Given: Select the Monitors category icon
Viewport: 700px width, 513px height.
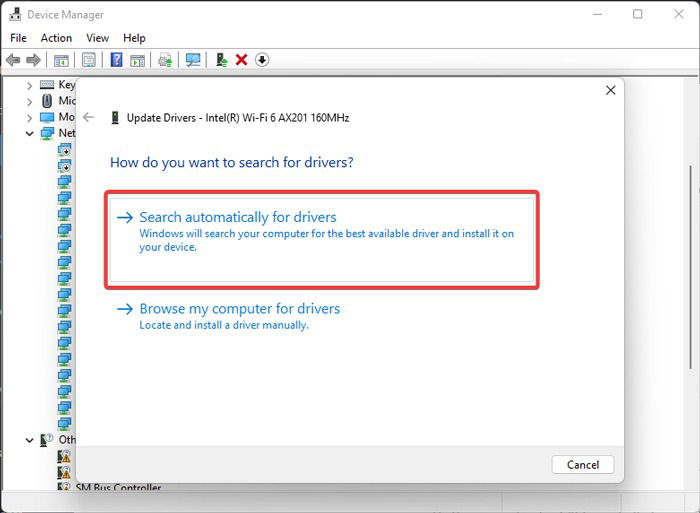Looking at the screenshot, I should [47, 117].
